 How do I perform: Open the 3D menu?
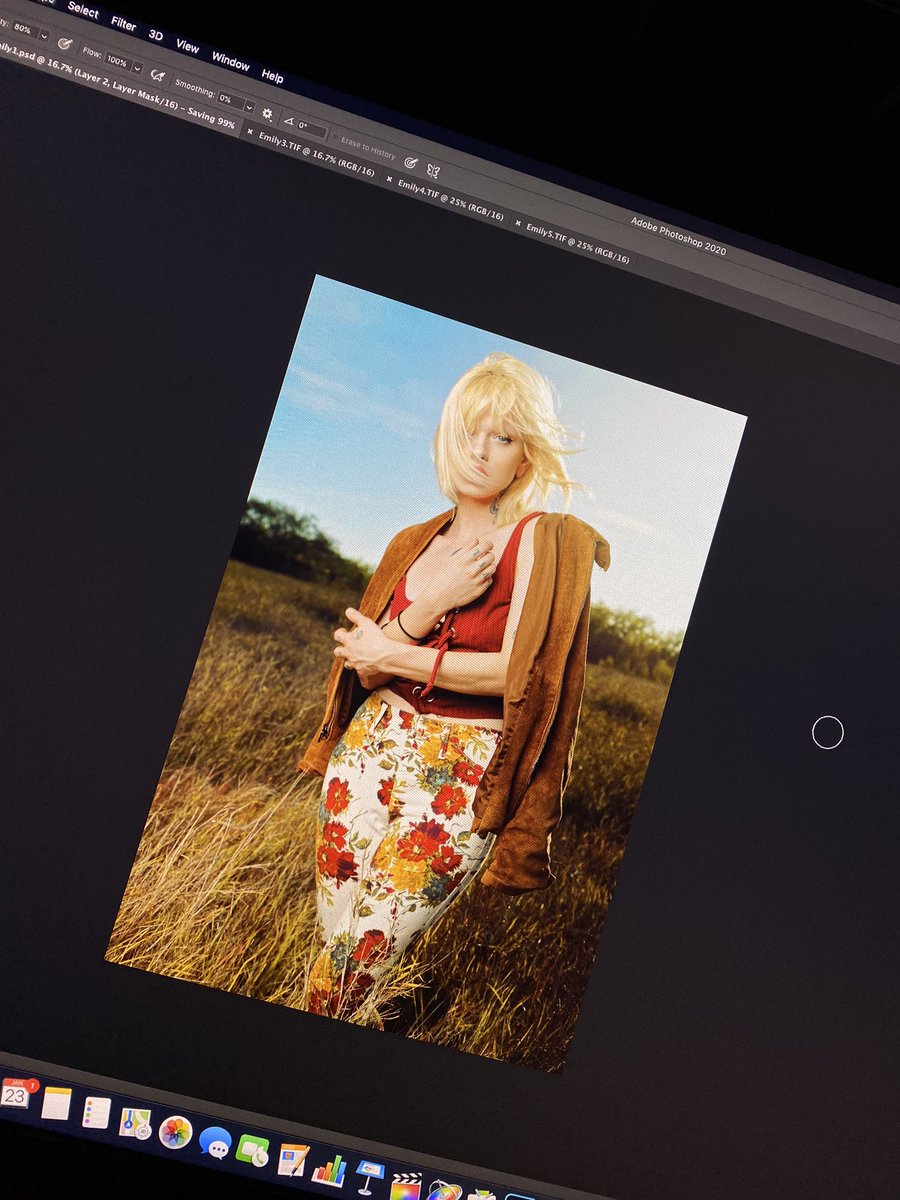click(x=156, y=35)
